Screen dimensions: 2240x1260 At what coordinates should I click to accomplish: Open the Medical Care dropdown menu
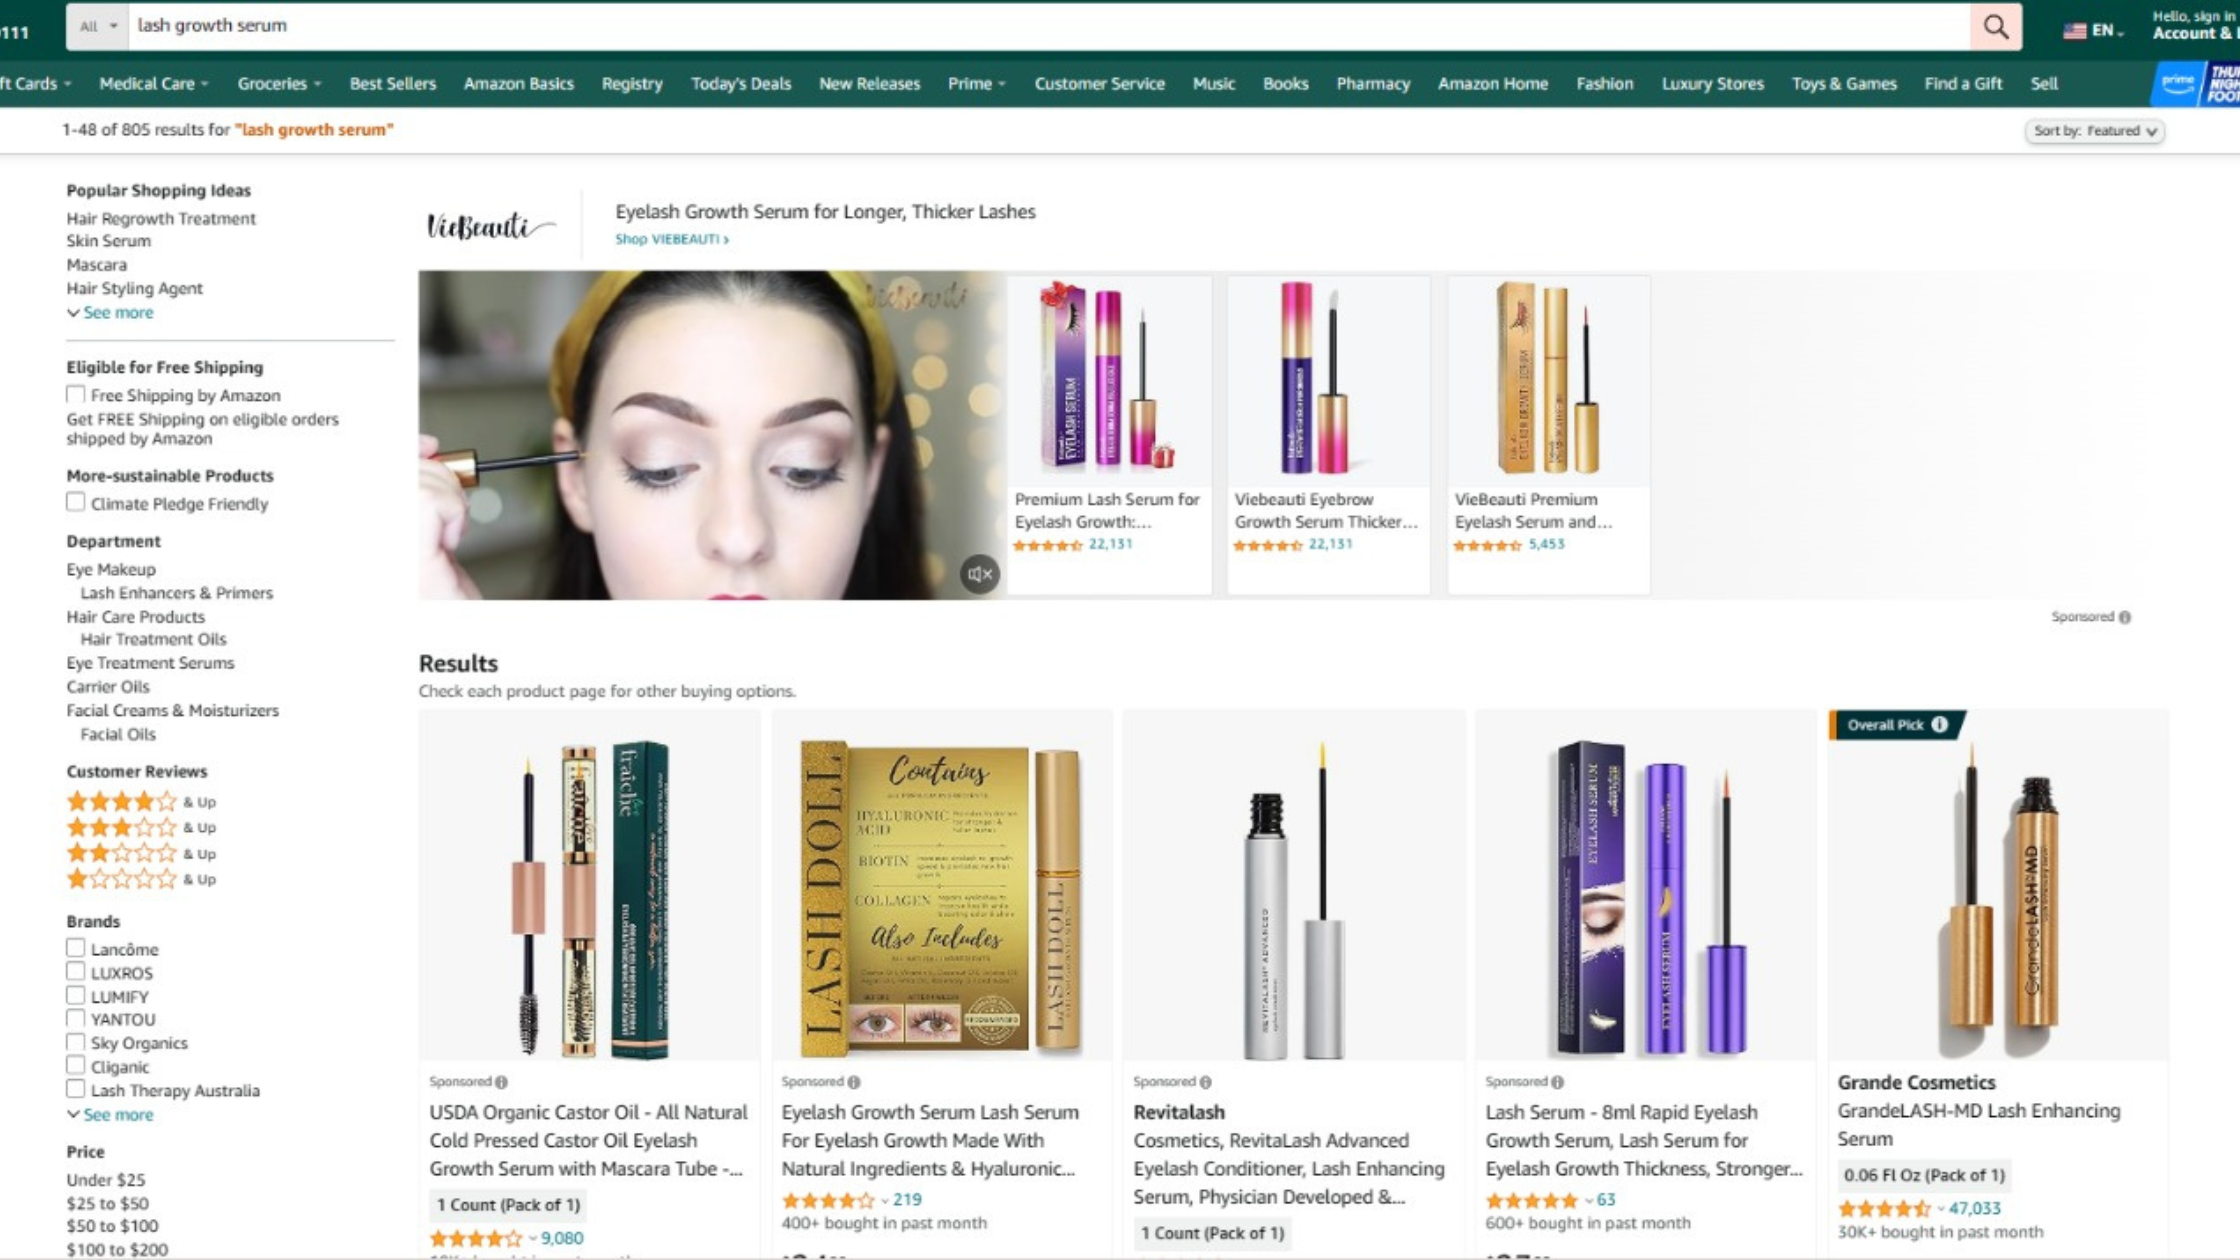(x=153, y=84)
